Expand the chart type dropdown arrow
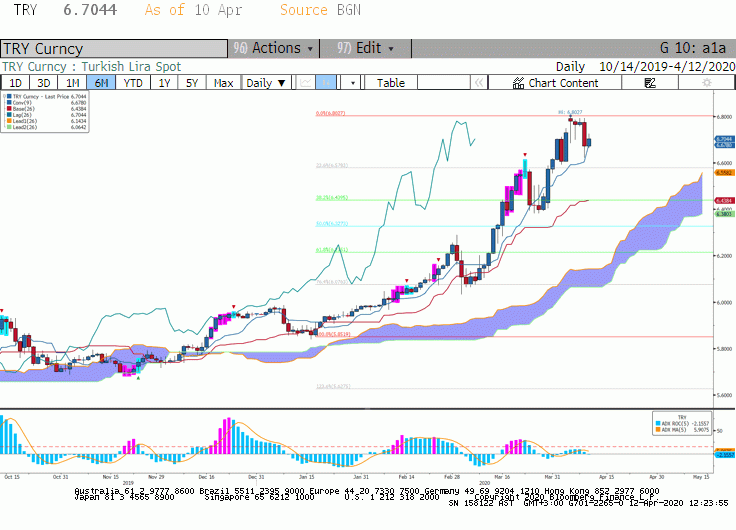 (x=353, y=83)
